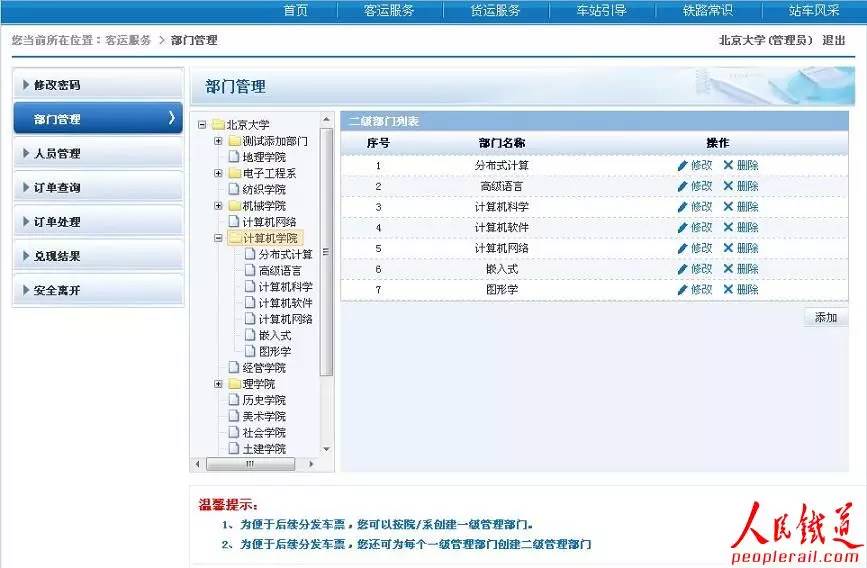
Task: Click delete X icon for 图形学 row
Action: click(728, 289)
